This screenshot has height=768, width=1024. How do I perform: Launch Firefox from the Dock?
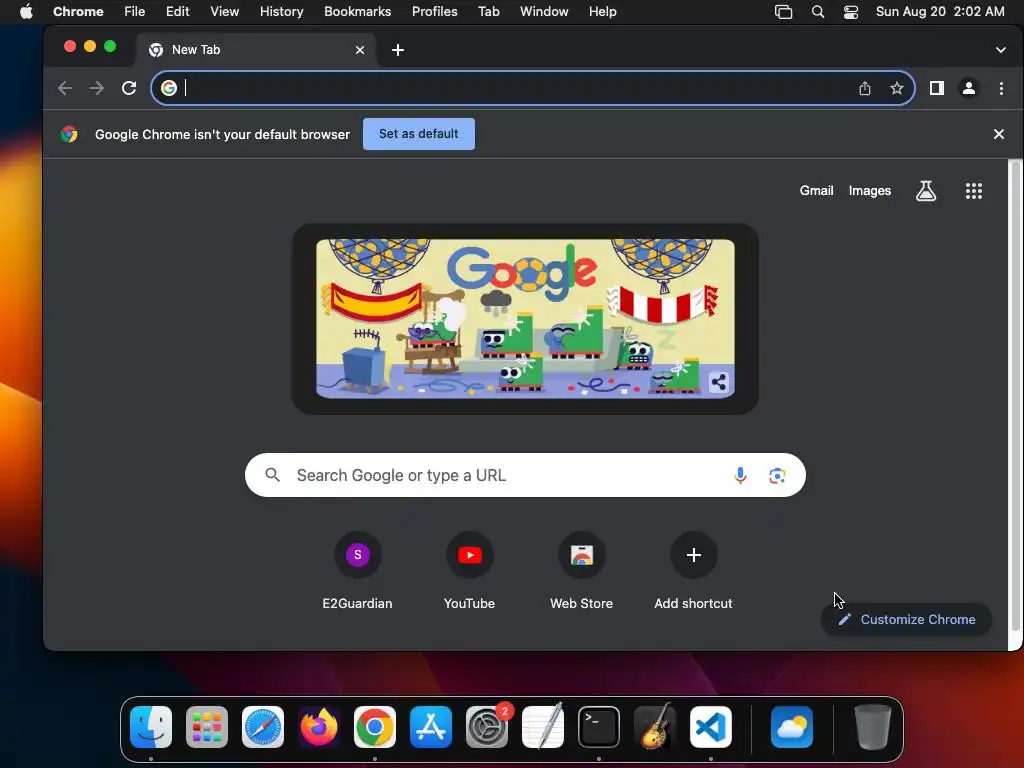(x=319, y=727)
